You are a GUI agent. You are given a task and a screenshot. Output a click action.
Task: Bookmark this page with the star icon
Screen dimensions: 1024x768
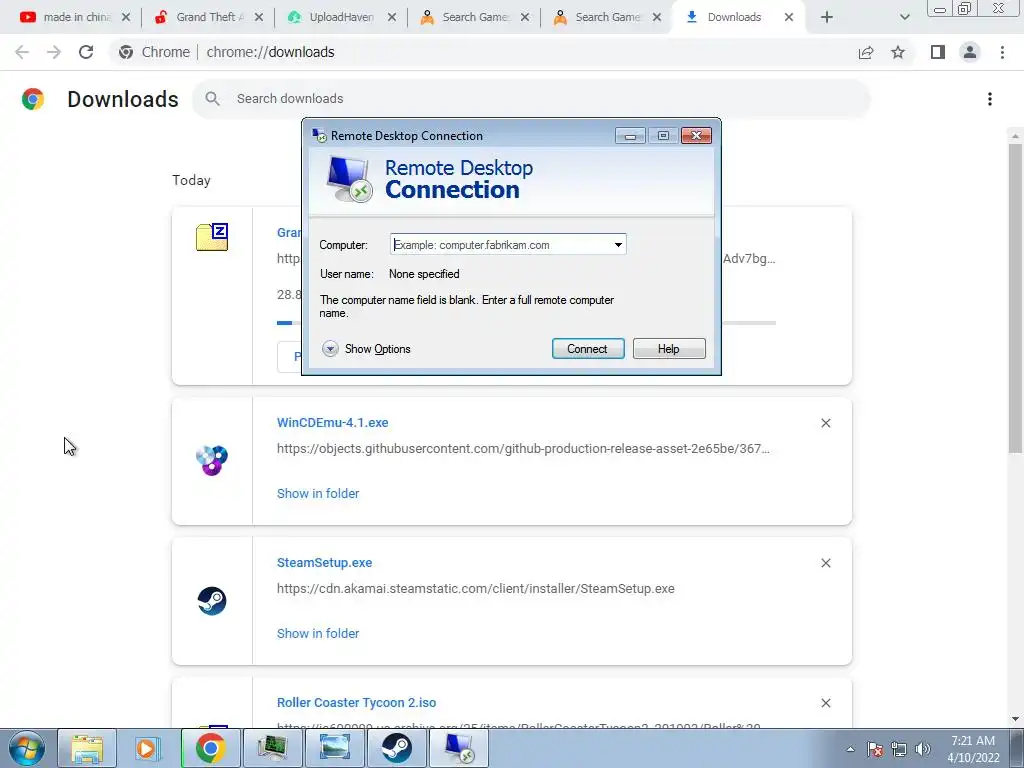(x=898, y=52)
